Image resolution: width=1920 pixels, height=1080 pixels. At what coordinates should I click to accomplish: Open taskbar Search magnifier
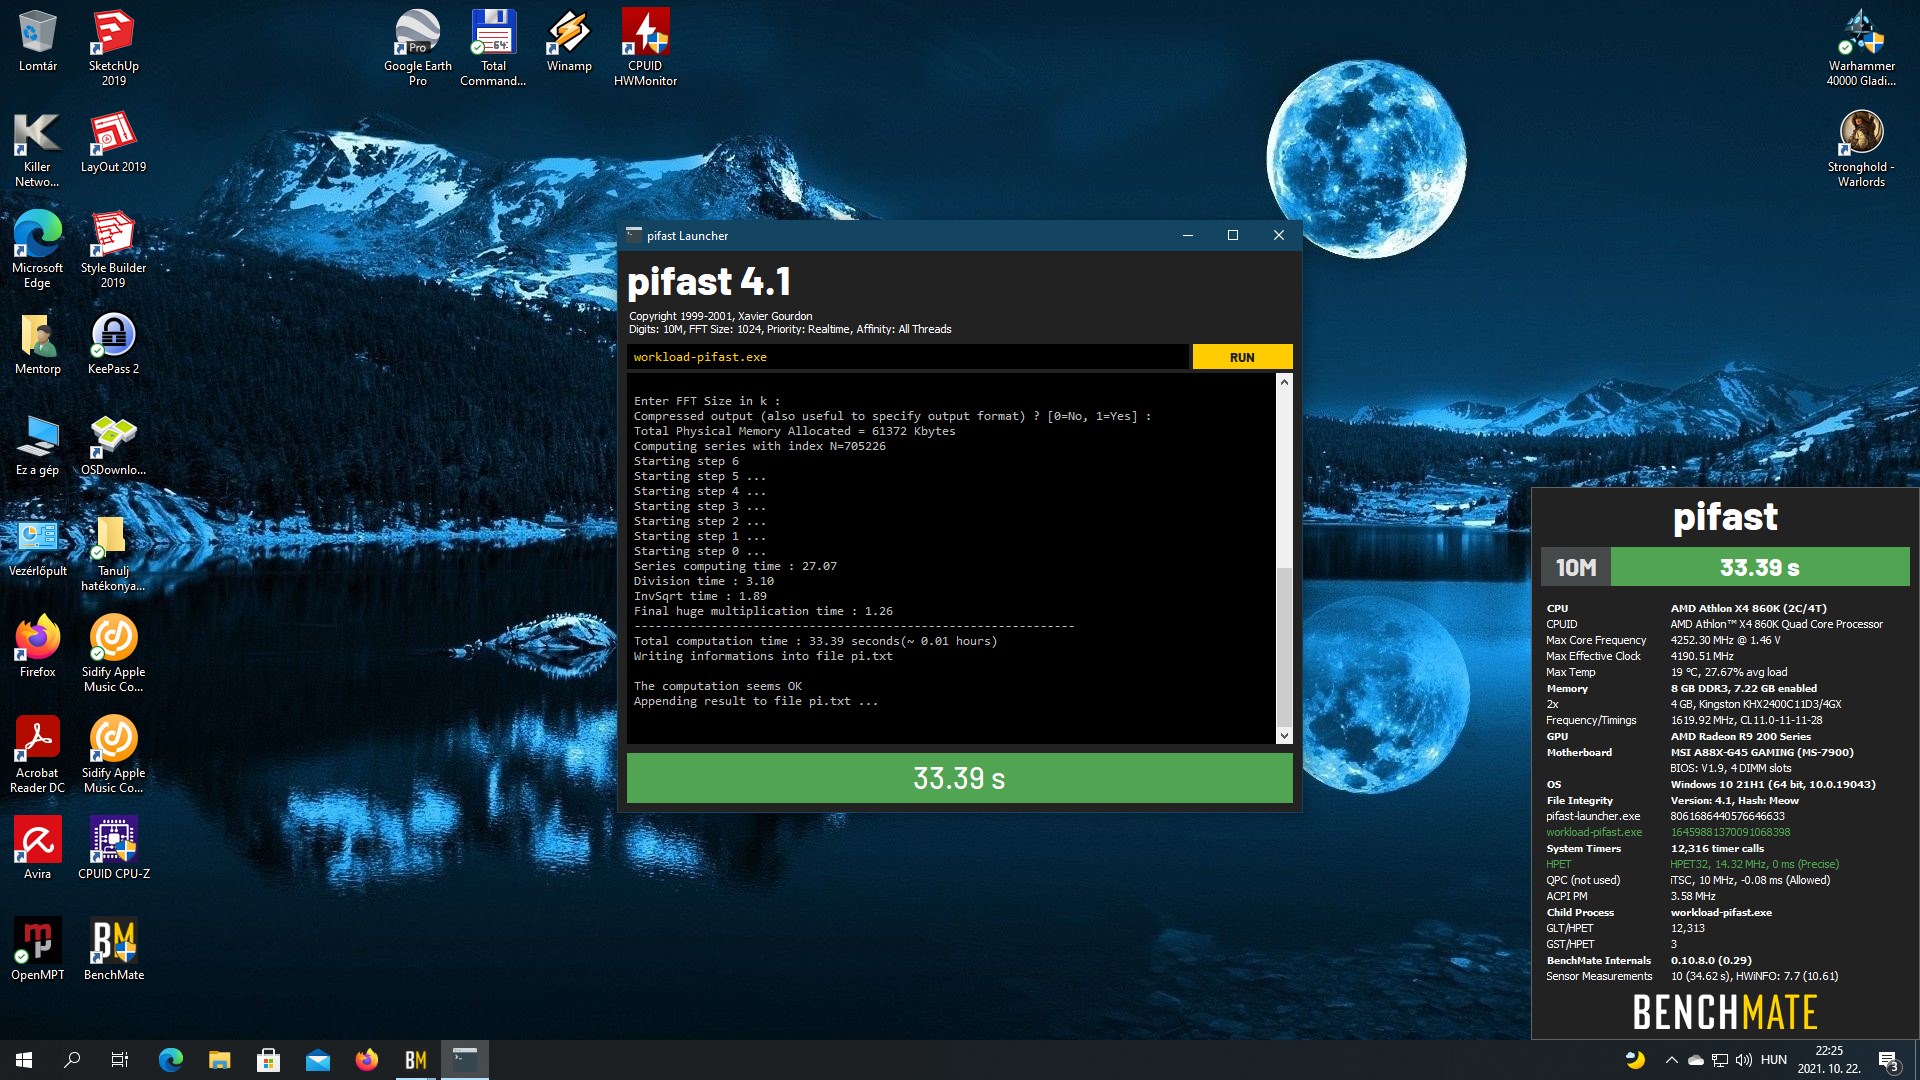point(72,1060)
